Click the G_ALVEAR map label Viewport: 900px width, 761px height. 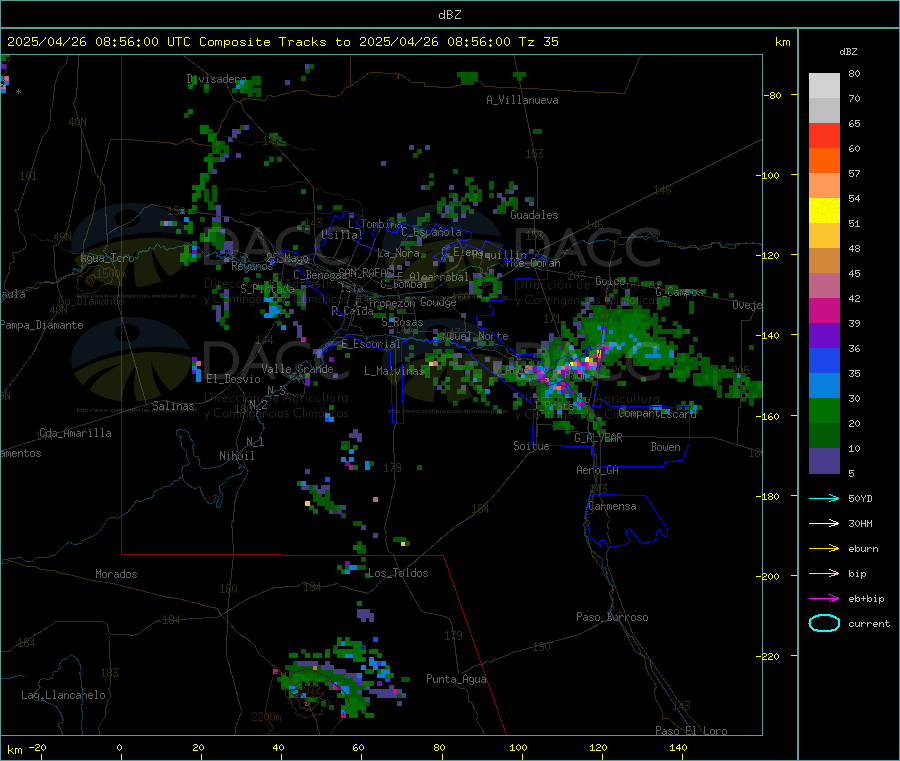click(x=598, y=438)
